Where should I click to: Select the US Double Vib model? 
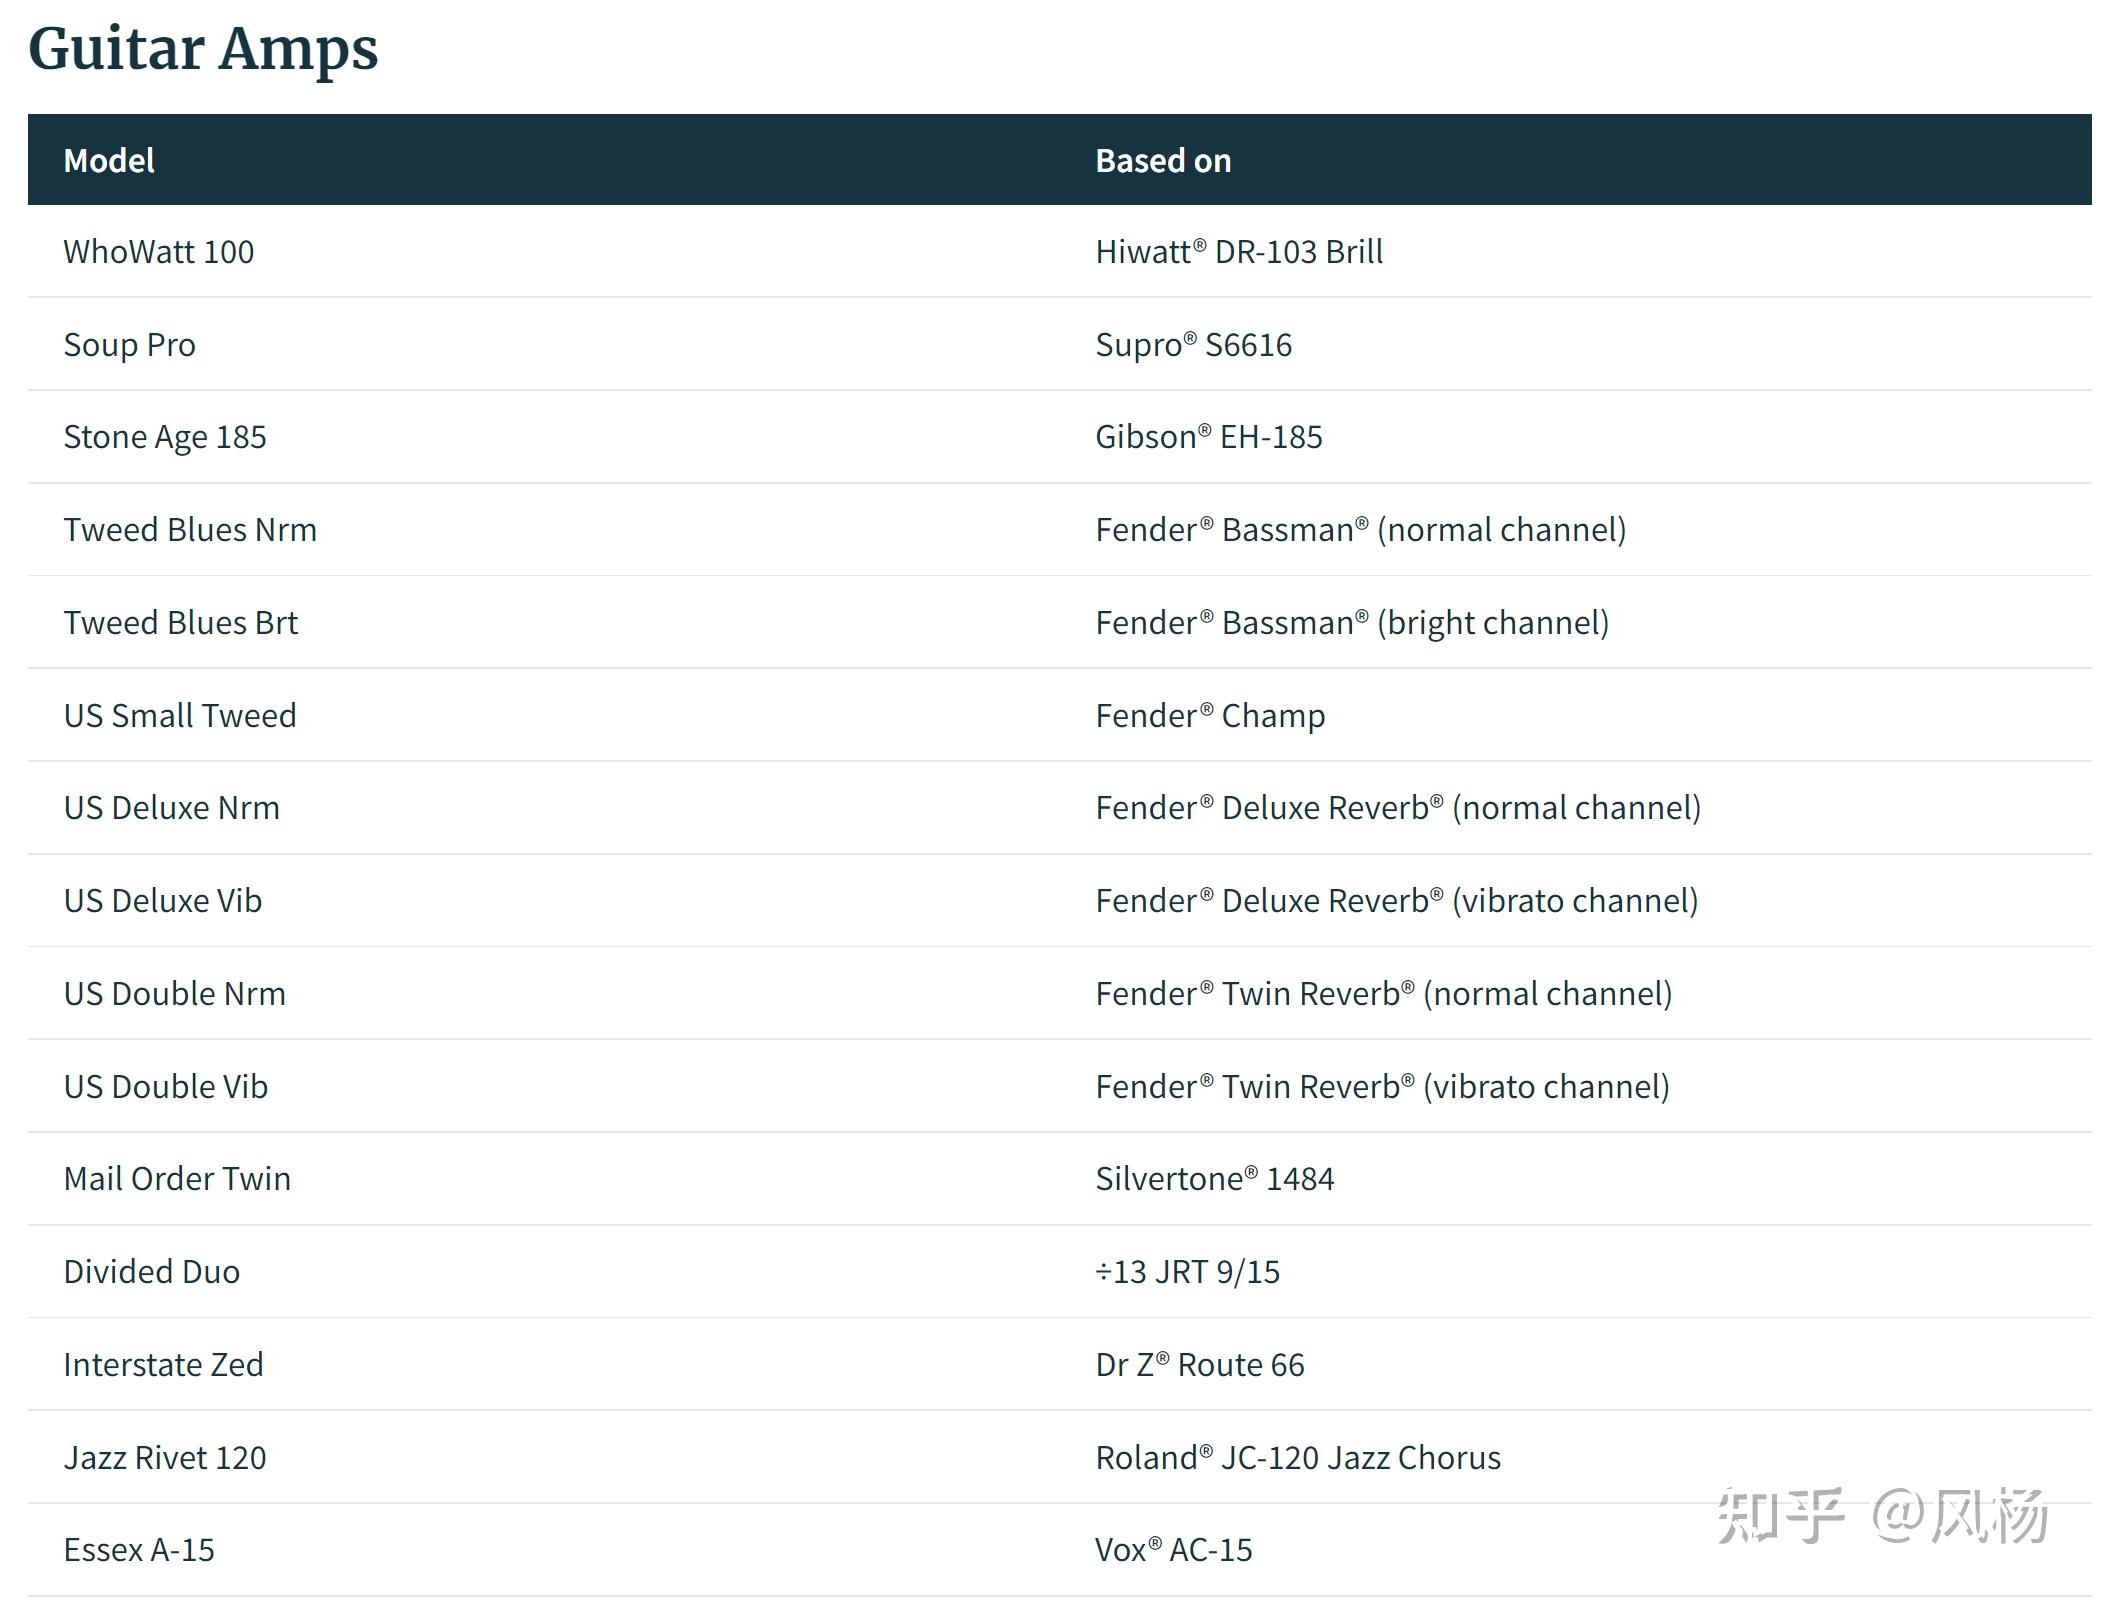pos(166,1087)
